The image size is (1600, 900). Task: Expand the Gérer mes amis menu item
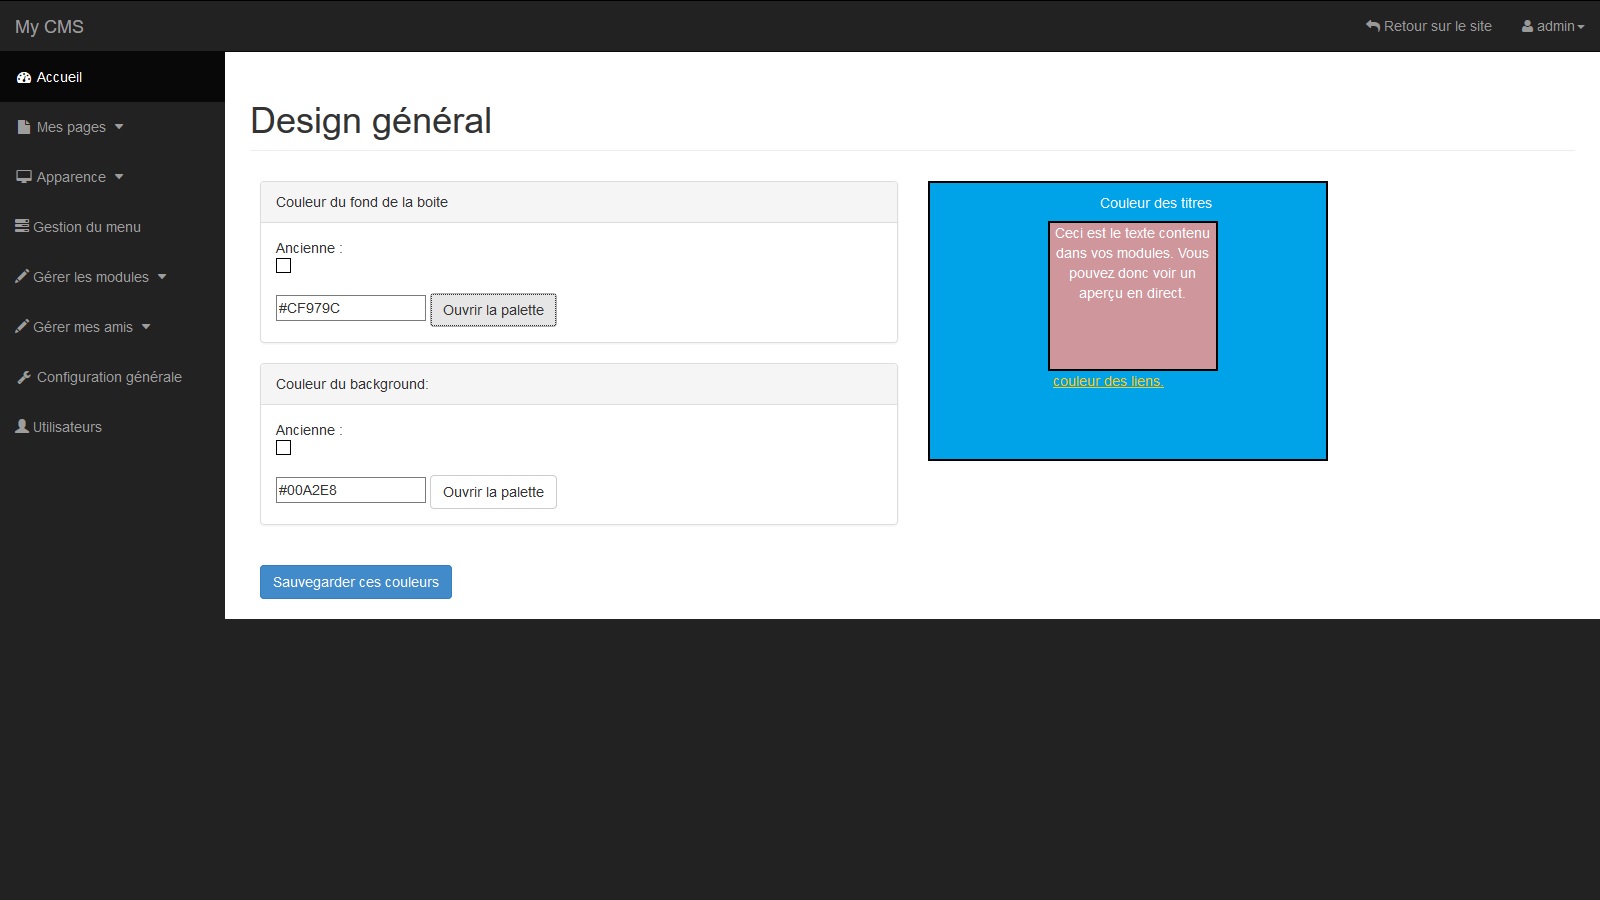[84, 327]
